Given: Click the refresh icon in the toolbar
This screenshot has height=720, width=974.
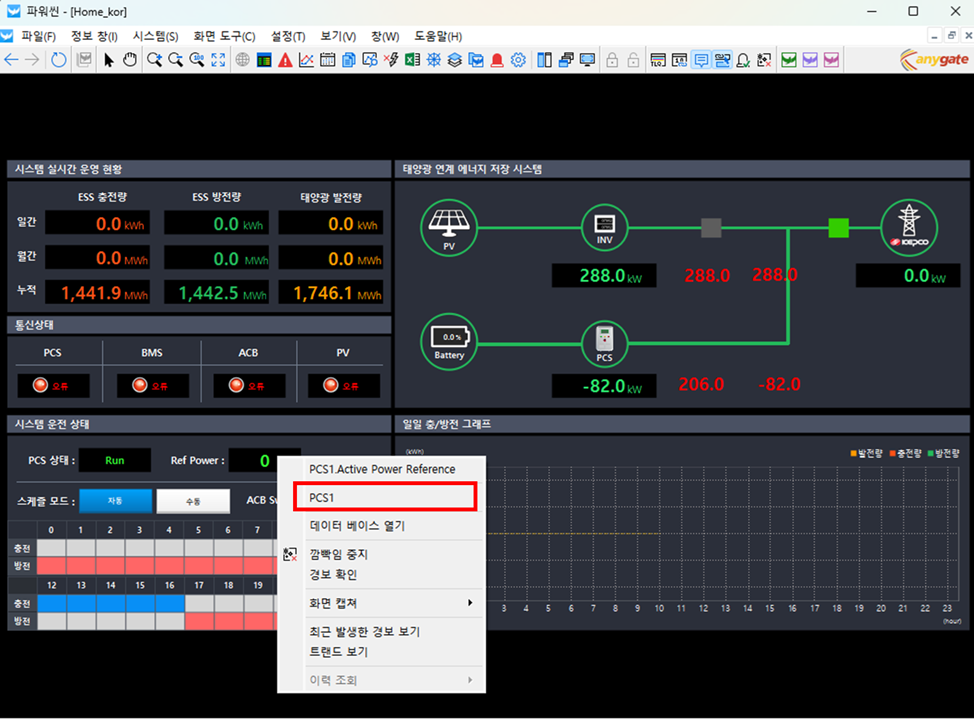Looking at the screenshot, I should point(59,60).
